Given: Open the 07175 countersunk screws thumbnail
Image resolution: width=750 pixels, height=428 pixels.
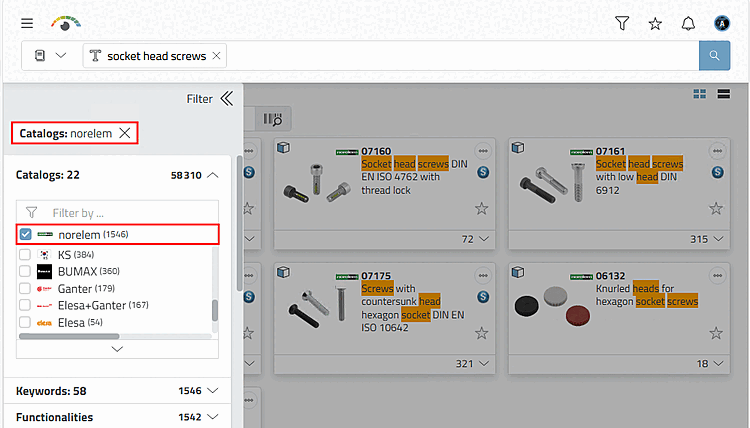Looking at the screenshot, I should tap(317, 306).
